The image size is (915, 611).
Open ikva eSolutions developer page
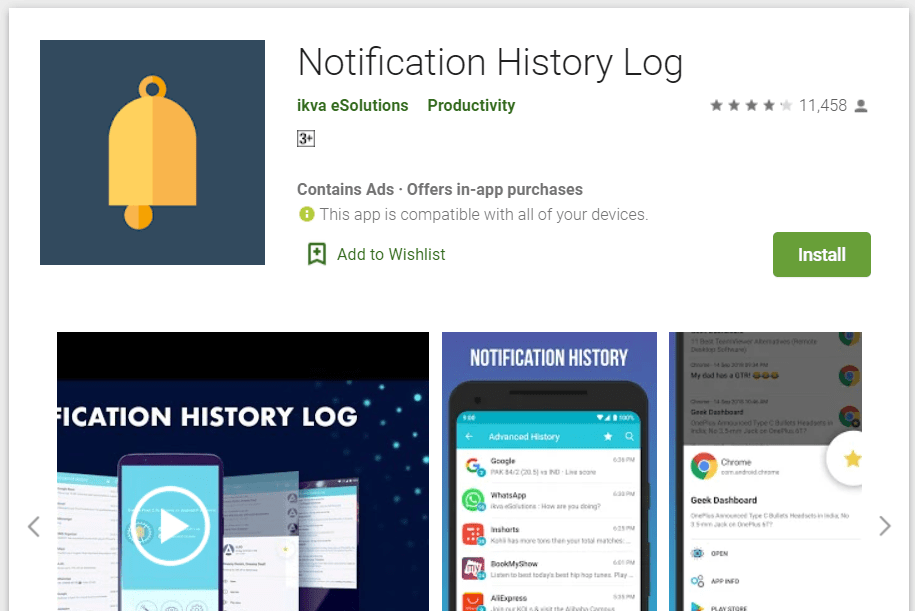pos(352,106)
